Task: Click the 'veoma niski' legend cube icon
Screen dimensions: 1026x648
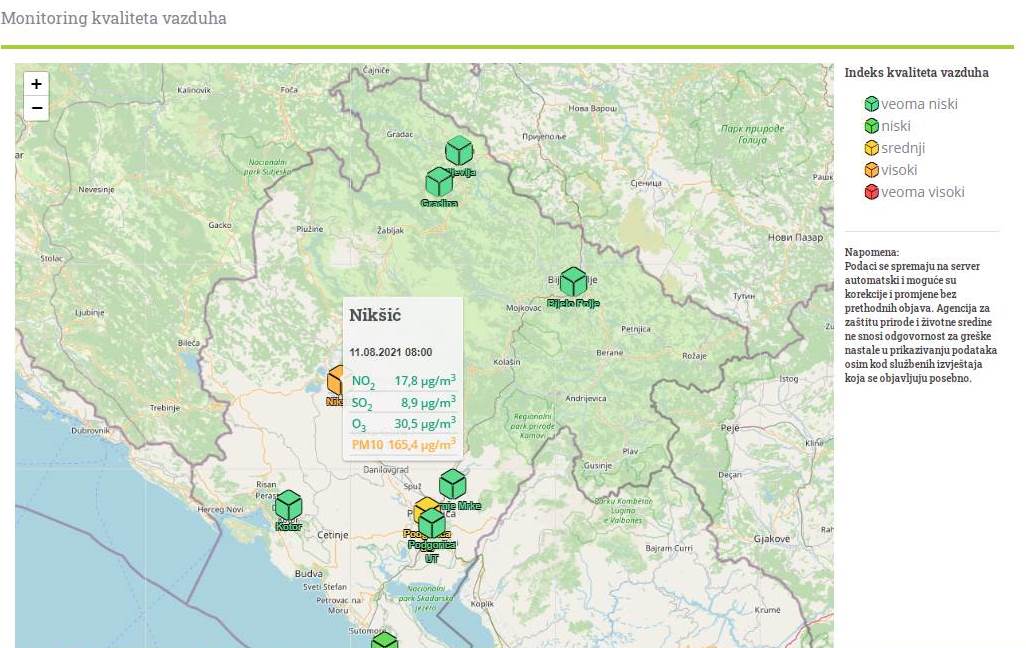Action: [872, 104]
